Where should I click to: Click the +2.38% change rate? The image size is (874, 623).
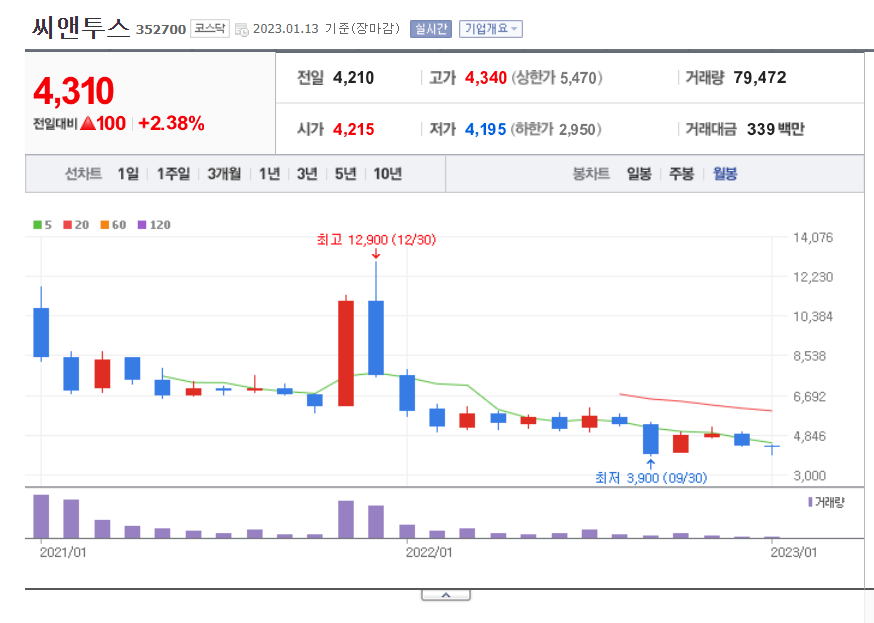pos(171,123)
